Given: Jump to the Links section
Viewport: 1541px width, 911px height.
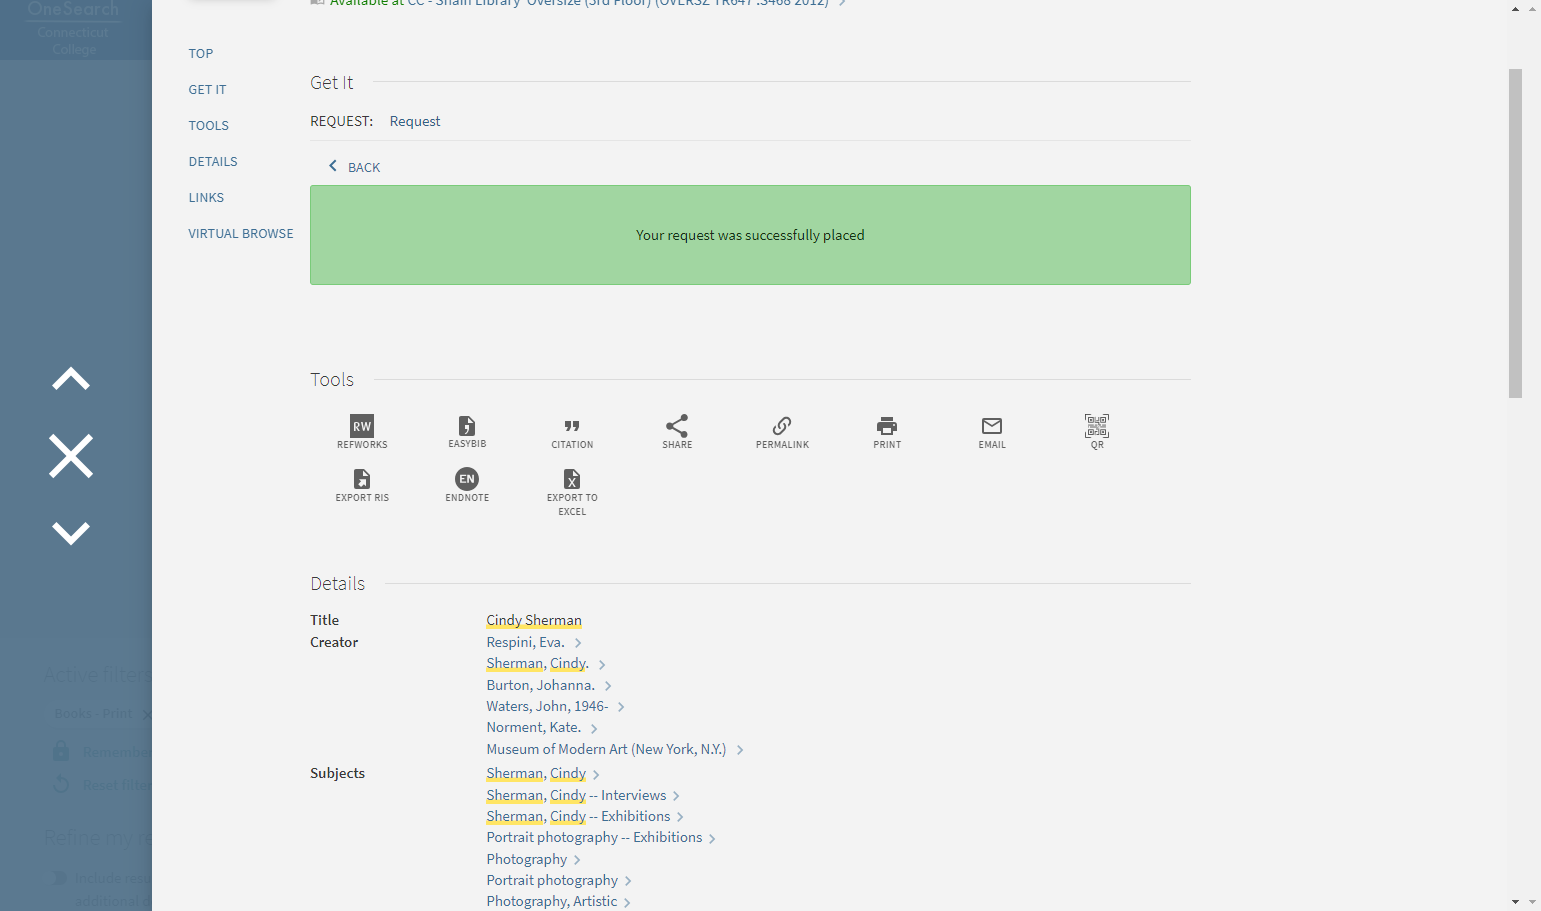Looking at the screenshot, I should (206, 198).
